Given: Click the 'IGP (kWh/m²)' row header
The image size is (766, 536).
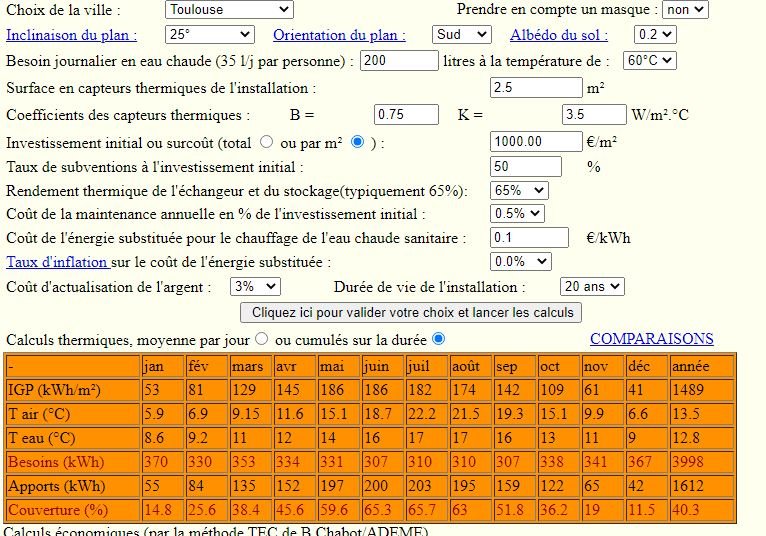Looking at the screenshot, I should point(73,390).
